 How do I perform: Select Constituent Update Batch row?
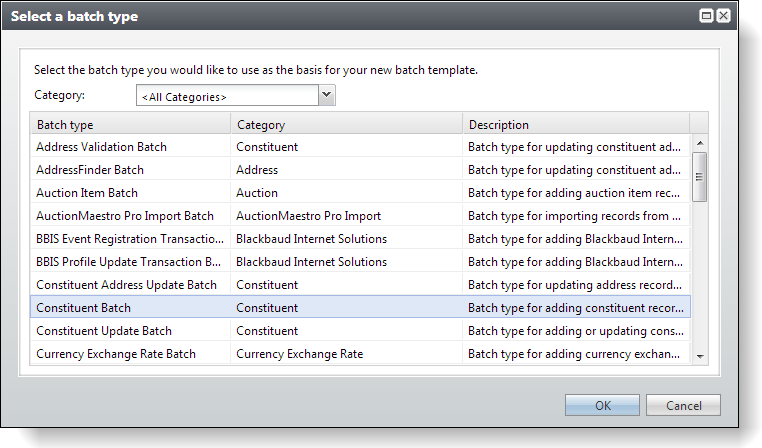point(360,330)
